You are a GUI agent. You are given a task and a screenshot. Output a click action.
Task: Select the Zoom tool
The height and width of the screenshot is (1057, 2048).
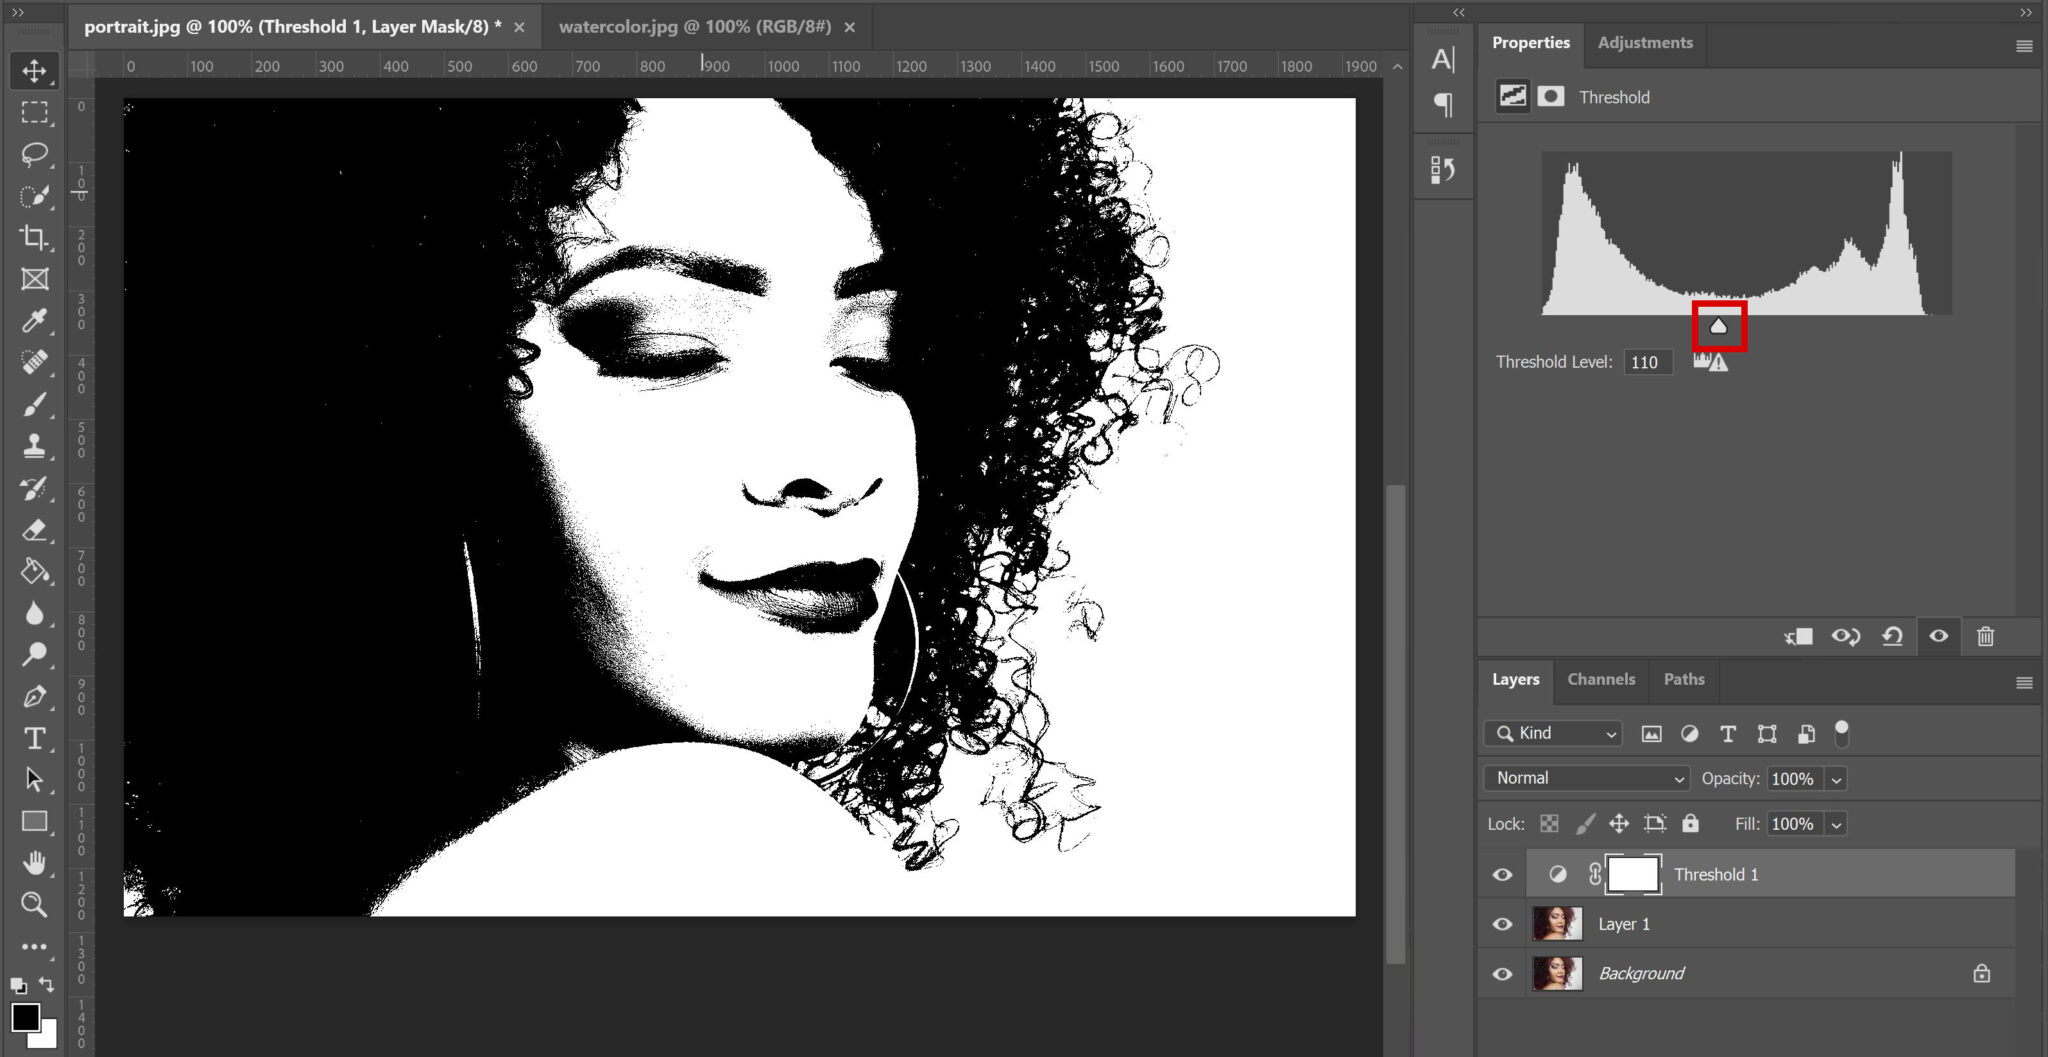click(34, 905)
